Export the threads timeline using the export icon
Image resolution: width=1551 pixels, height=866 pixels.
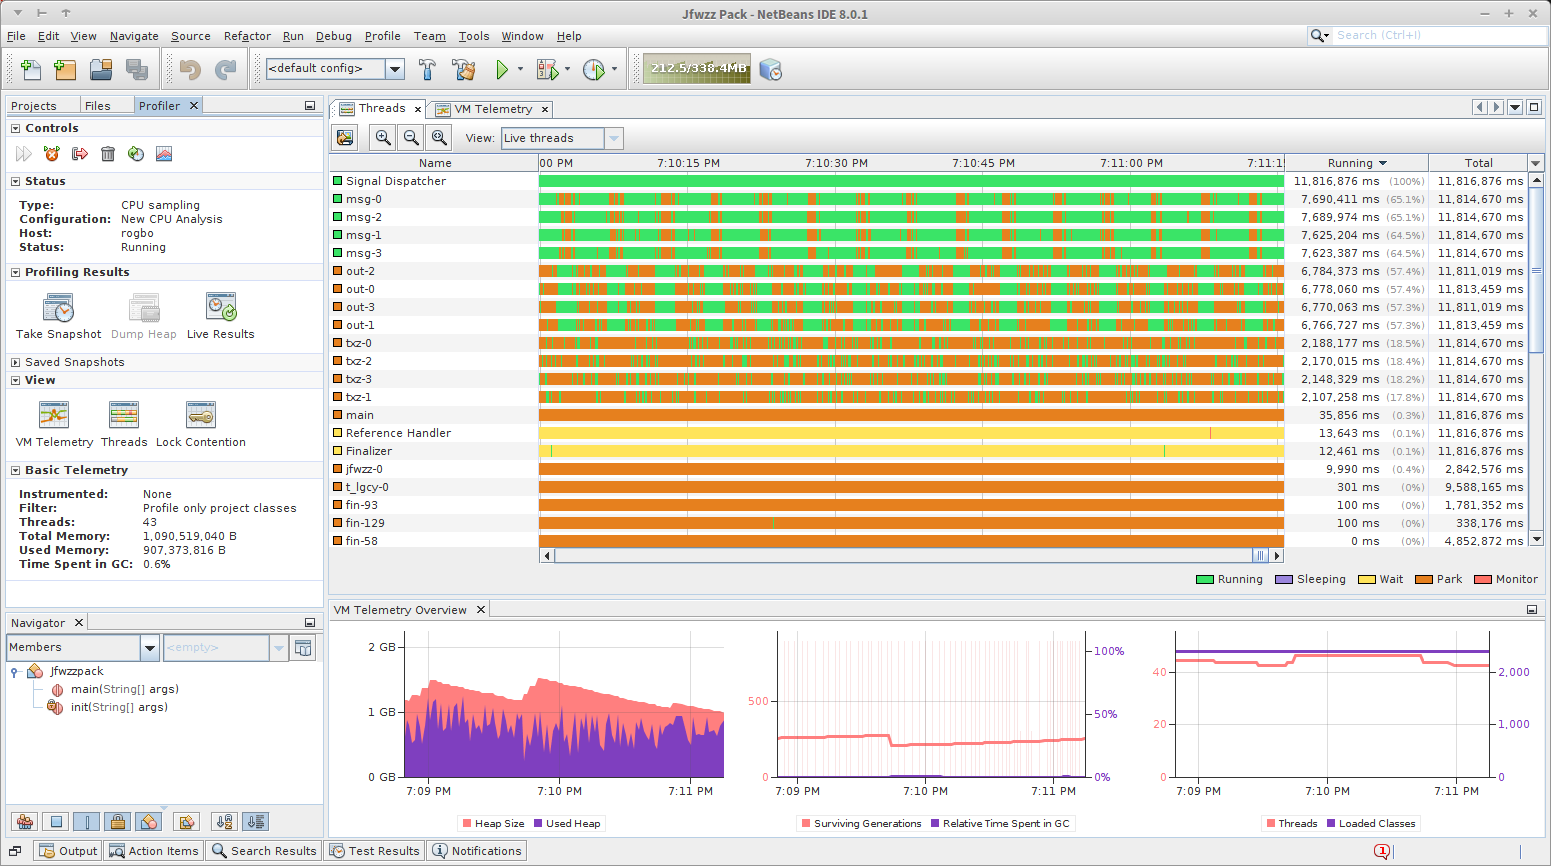pyautogui.click(x=344, y=137)
